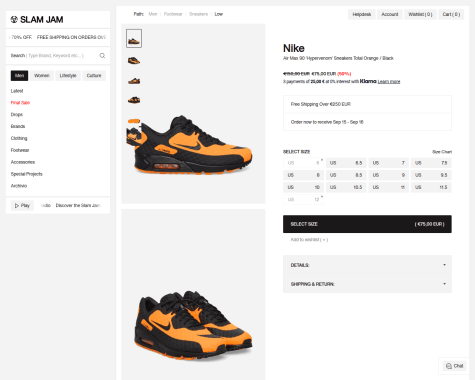
Task: Click Footwear in breadcrumb path
Action: (173, 14)
